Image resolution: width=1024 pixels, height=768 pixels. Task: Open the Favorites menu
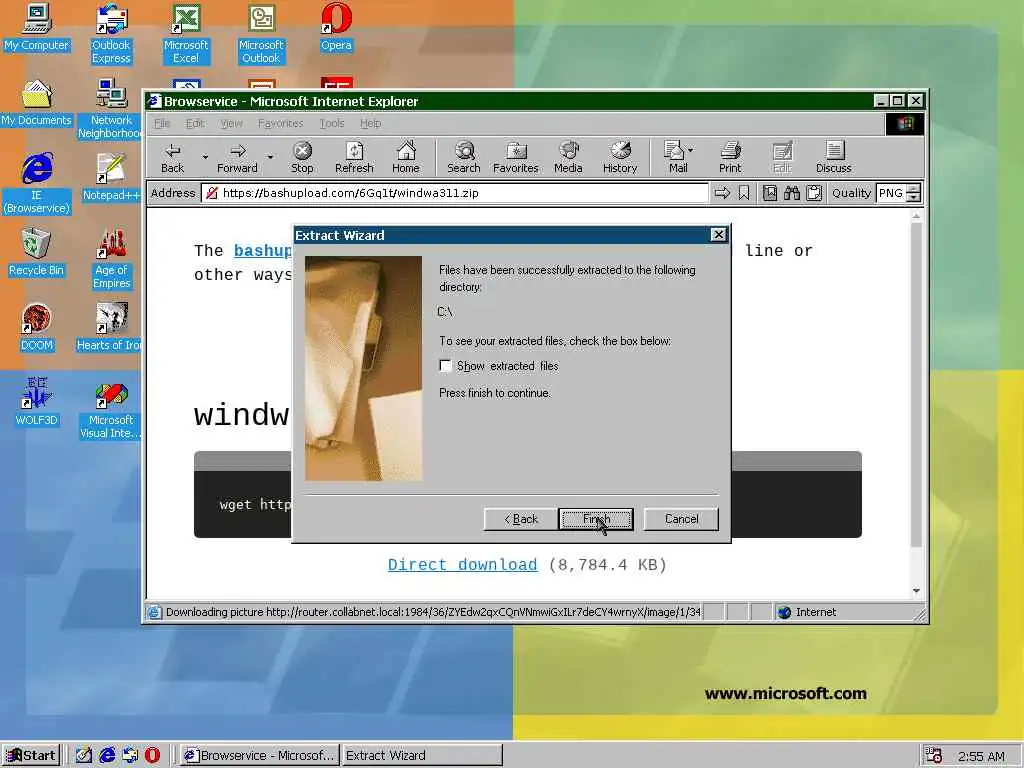click(x=280, y=123)
